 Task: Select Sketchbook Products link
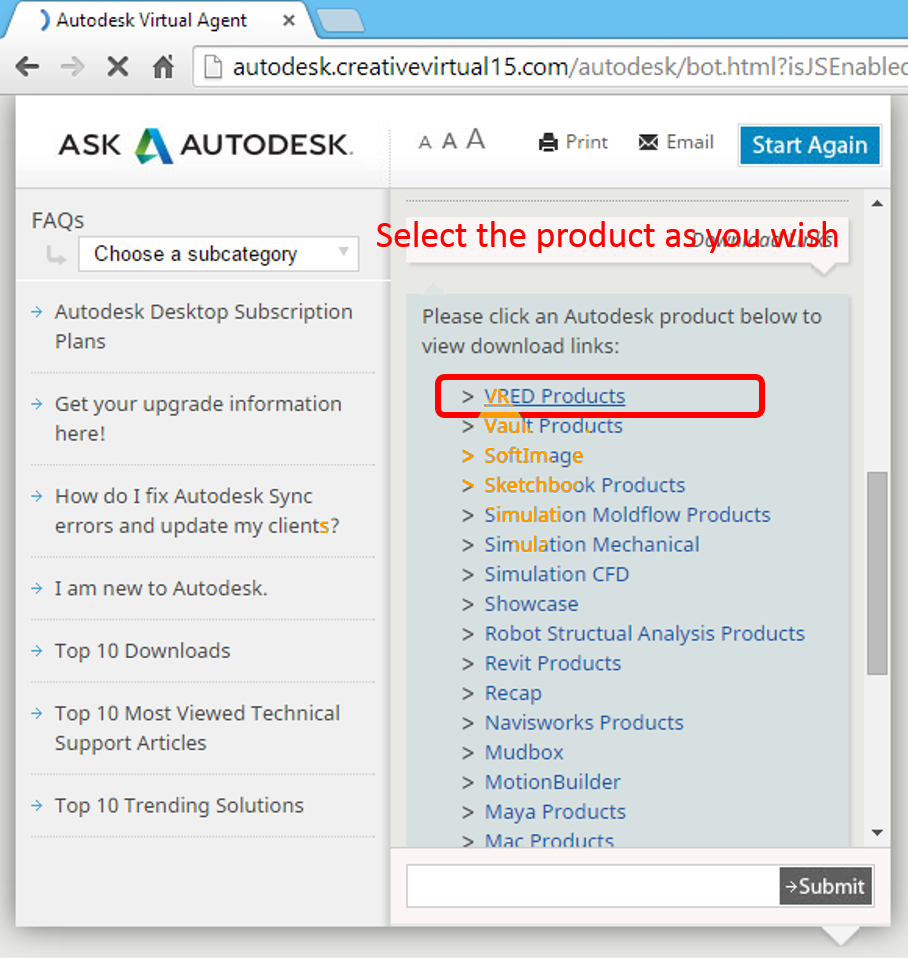[584, 485]
